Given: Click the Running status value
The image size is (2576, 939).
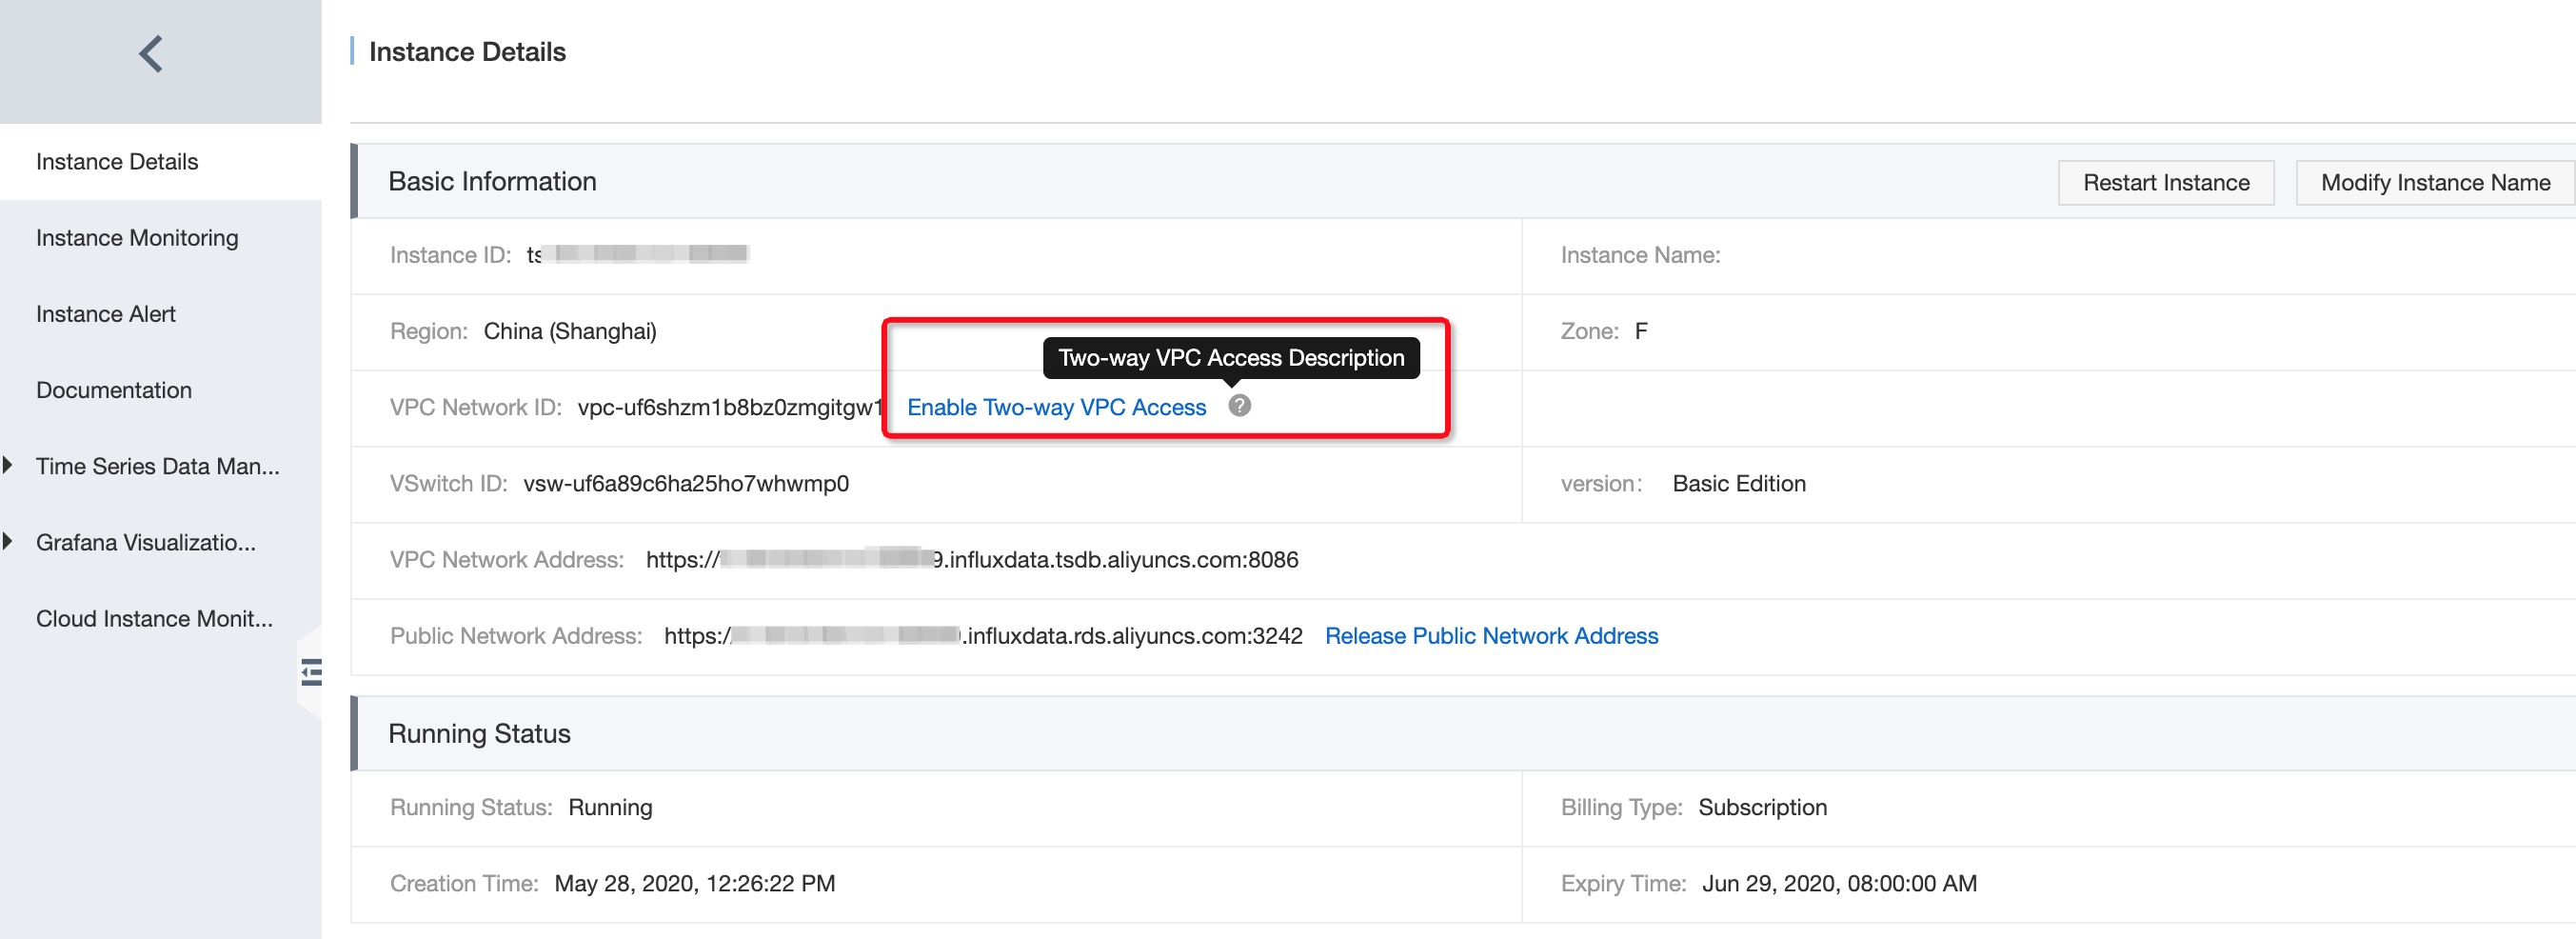Looking at the screenshot, I should 610,807.
